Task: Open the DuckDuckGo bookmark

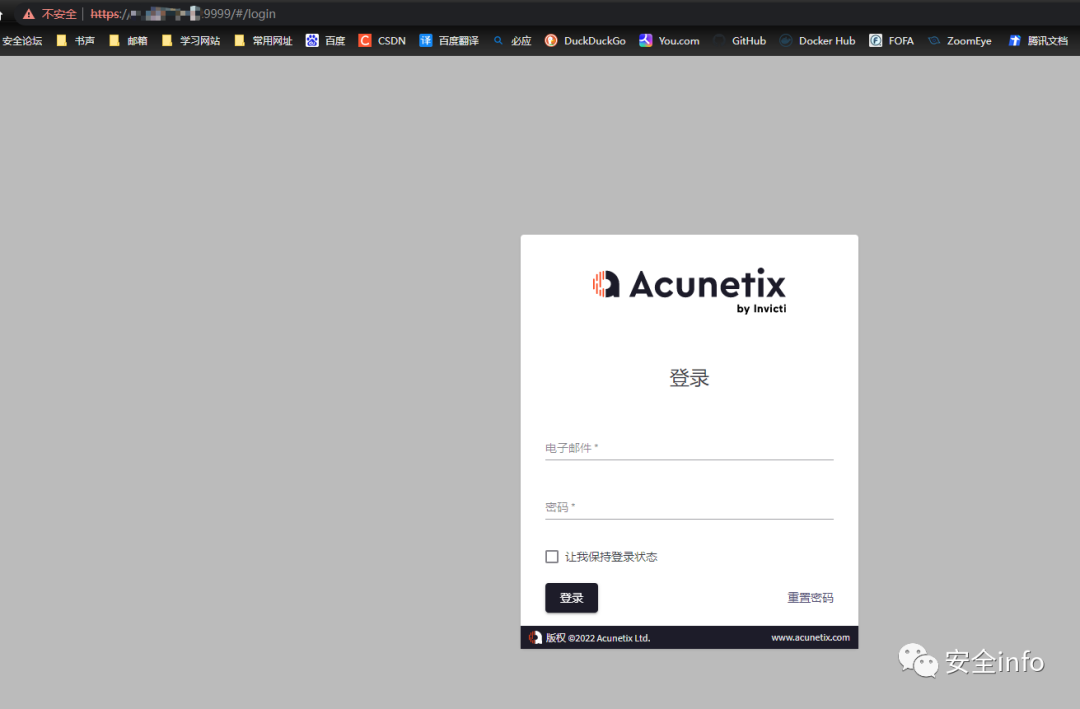Action: point(585,41)
